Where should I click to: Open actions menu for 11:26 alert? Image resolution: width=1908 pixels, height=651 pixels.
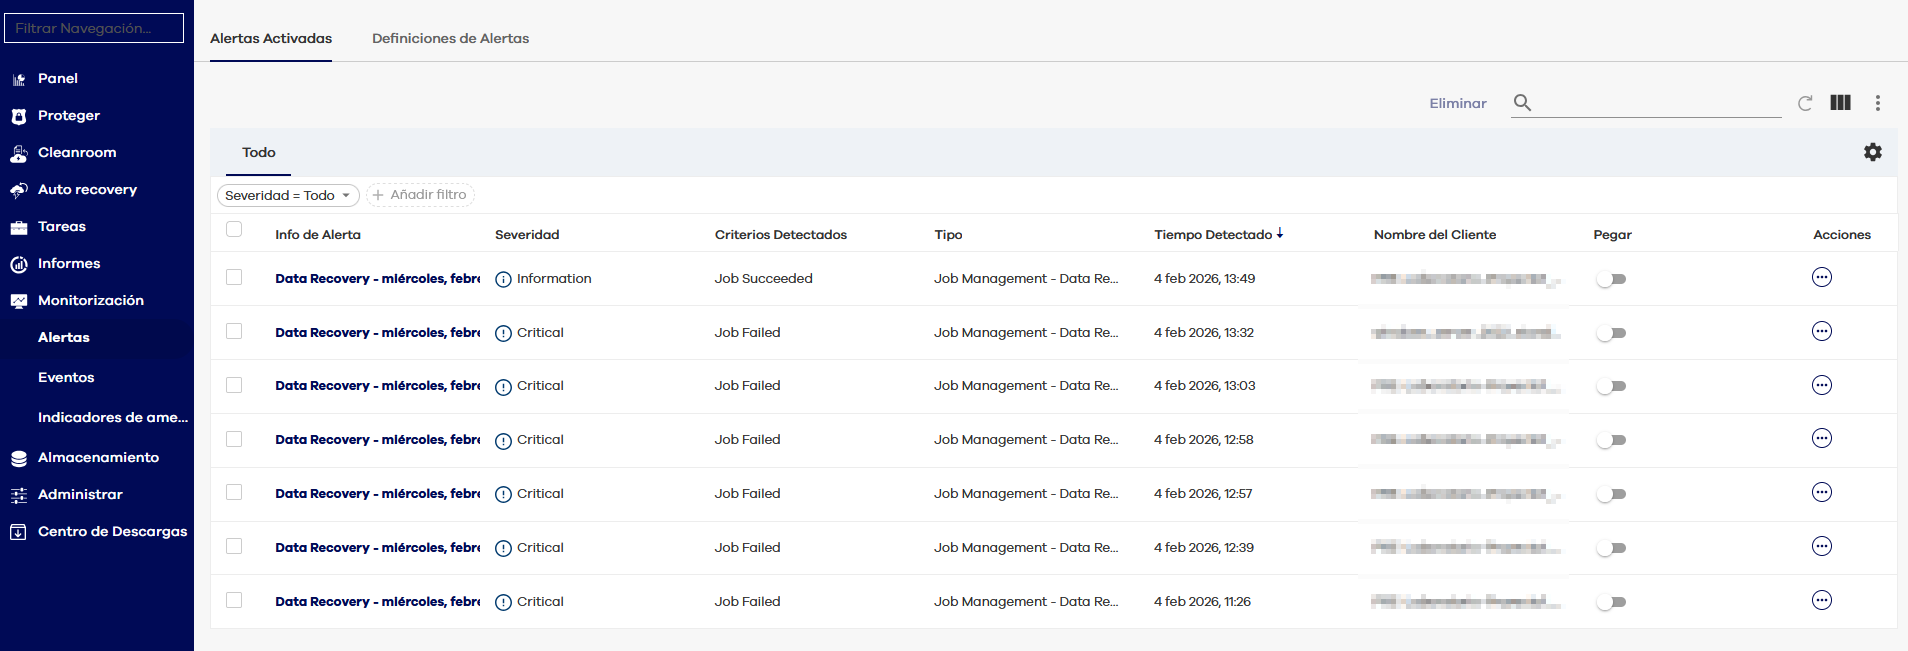[x=1821, y=601]
